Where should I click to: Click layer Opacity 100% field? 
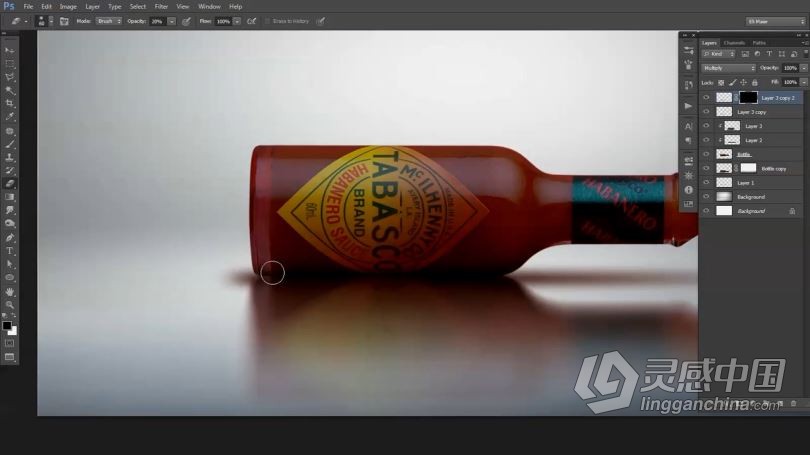(x=790, y=68)
